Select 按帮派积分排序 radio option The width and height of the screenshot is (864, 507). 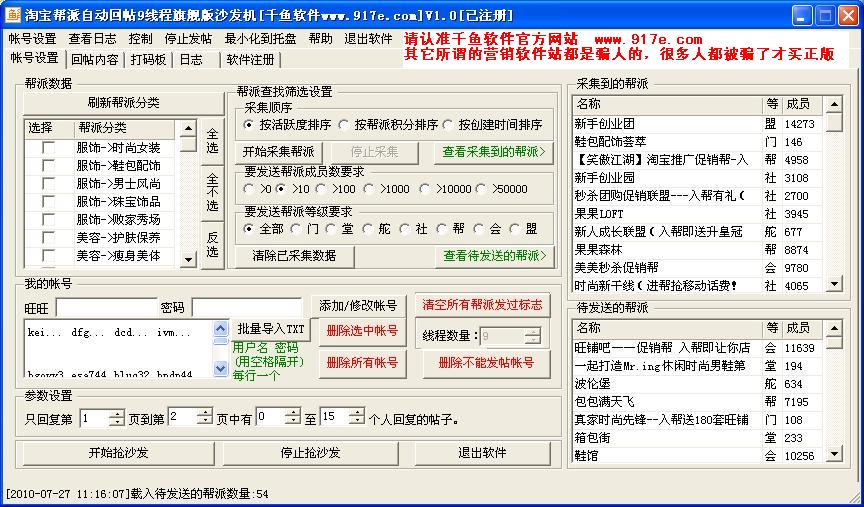[x=345, y=125]
